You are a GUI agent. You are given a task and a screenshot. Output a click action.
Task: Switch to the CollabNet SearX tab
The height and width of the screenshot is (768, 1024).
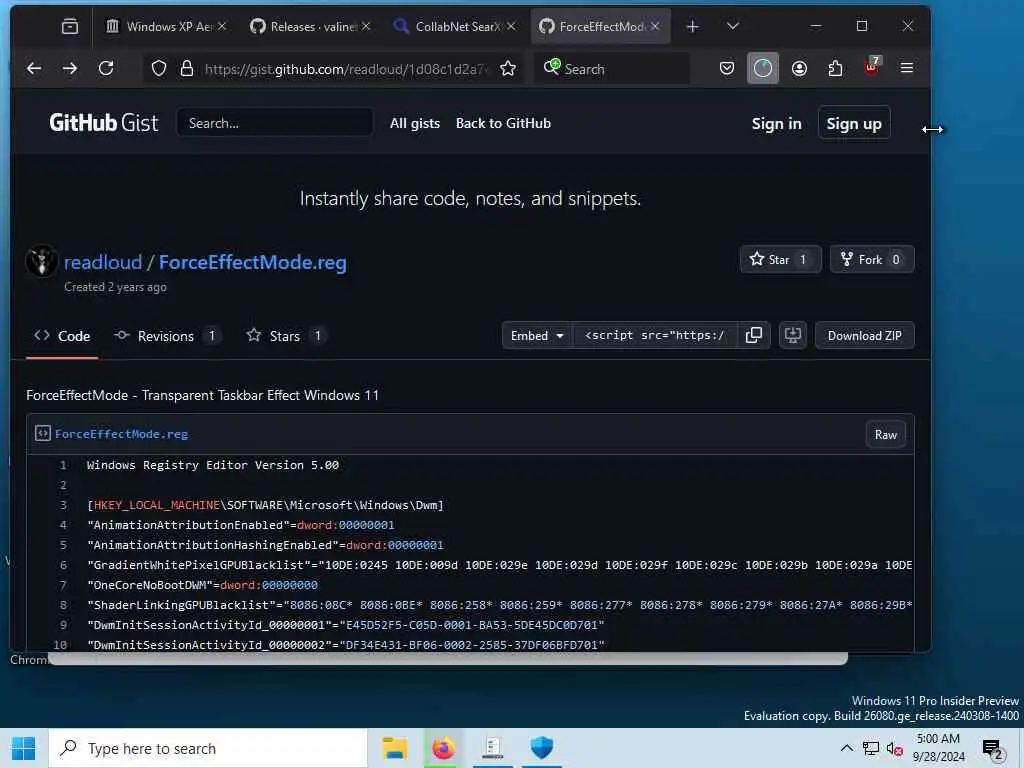[x=455, y=26]
